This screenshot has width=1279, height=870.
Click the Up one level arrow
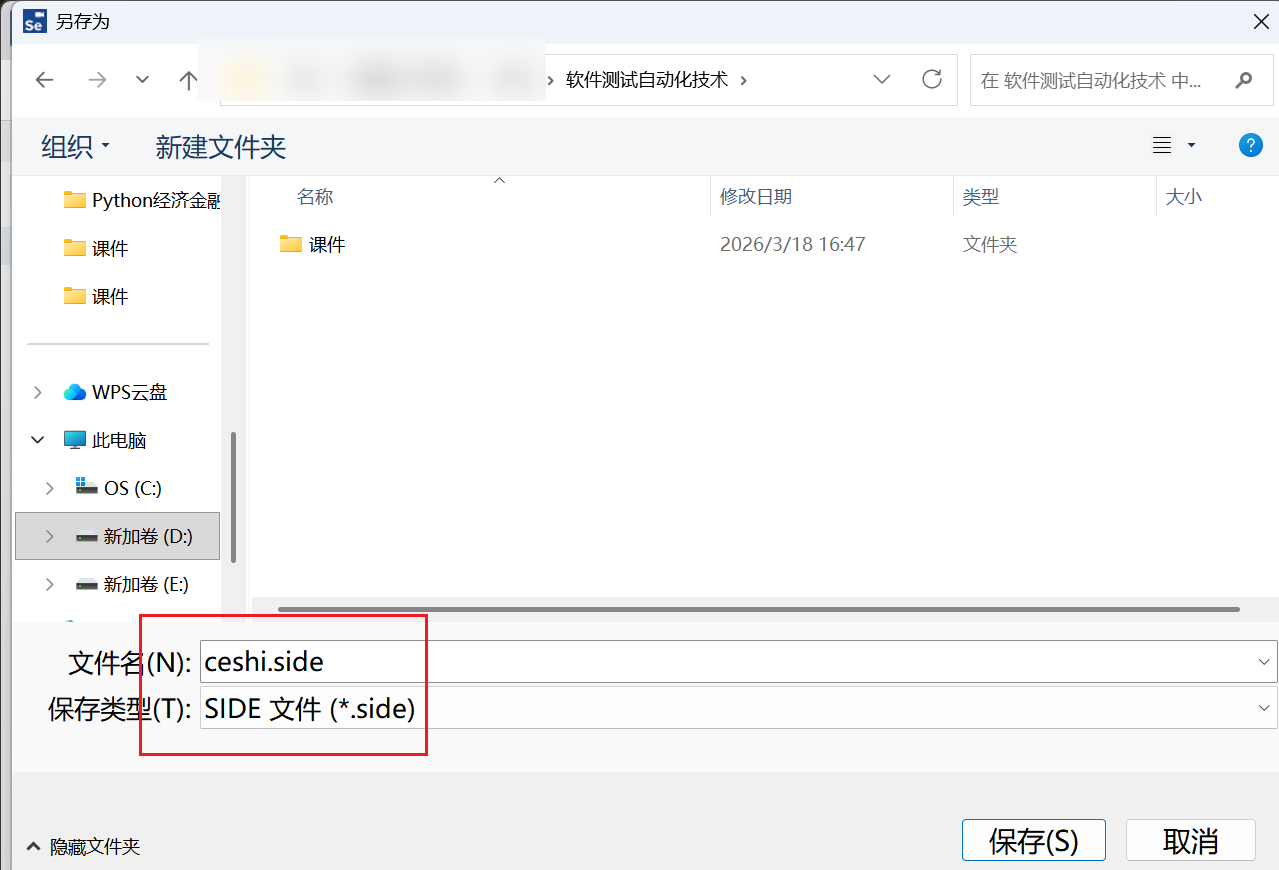(188, 80)
